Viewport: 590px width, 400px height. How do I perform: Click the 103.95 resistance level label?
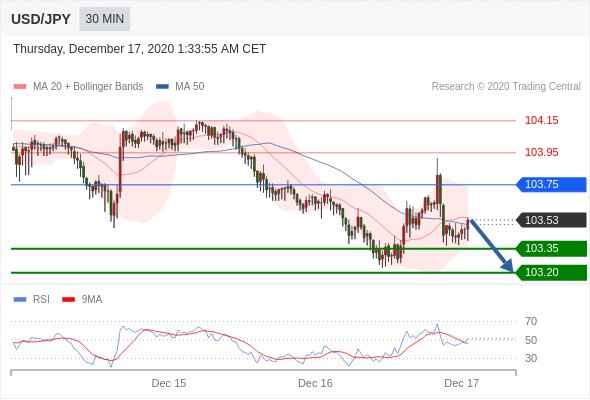541,152
